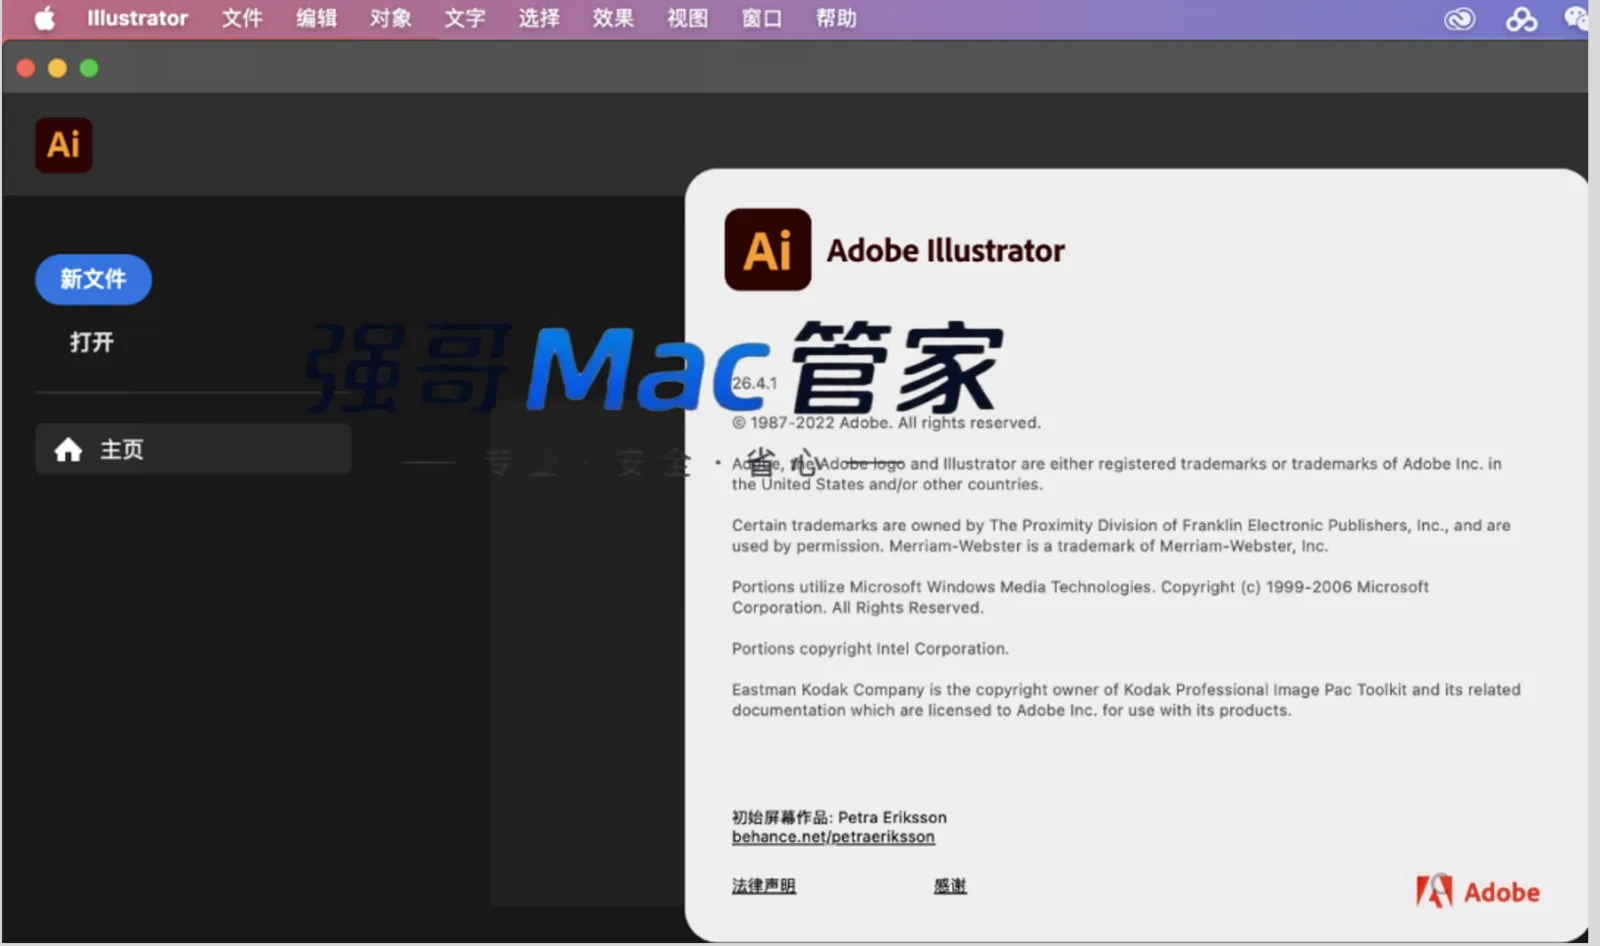The width and height of the screenshot is (1600, 946).
Task: Open the 选择 menu
Action: [539, 19]
